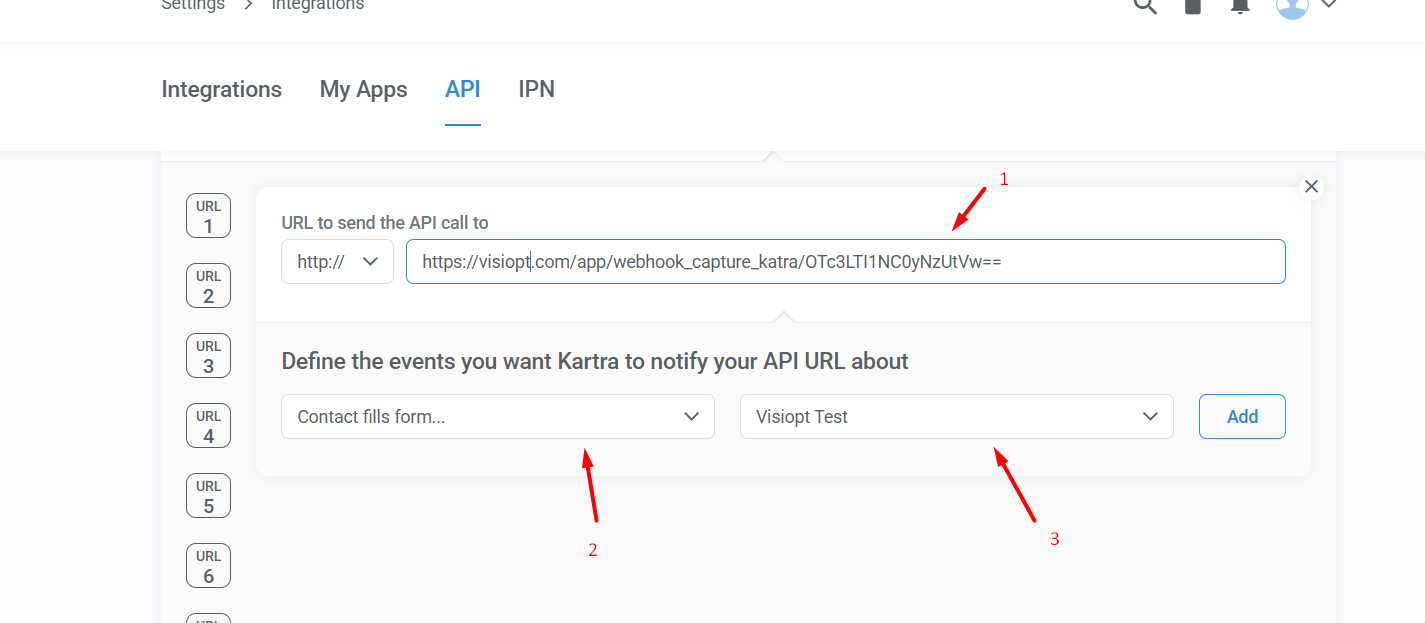Click the Integrations breadcrumb link

click(x=318, y=5)
